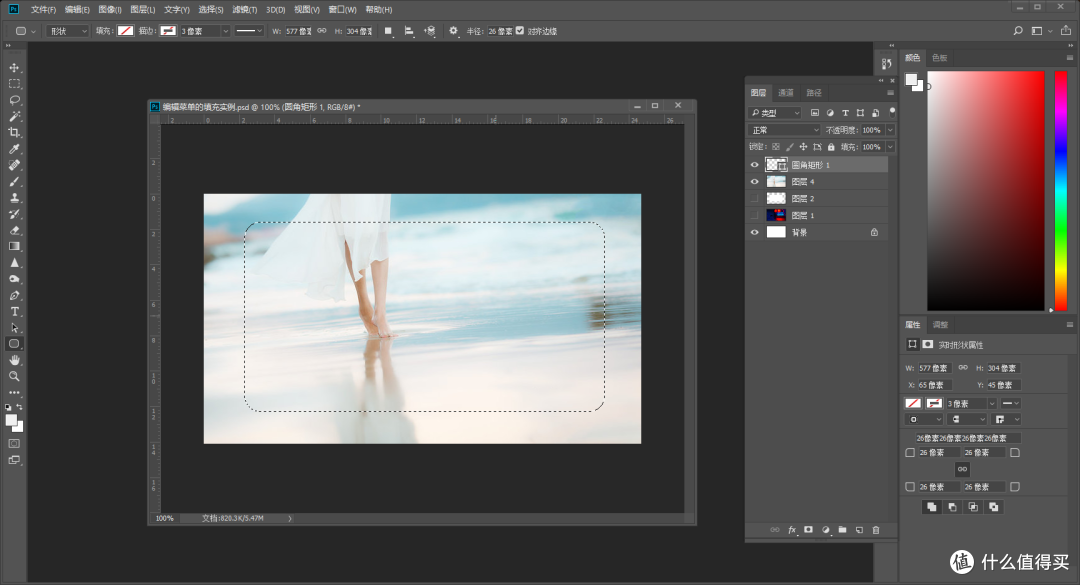Select the Move tool
Image resolution: width=1080 pixels, height=585 pixels.
click(x=14, y=68)
